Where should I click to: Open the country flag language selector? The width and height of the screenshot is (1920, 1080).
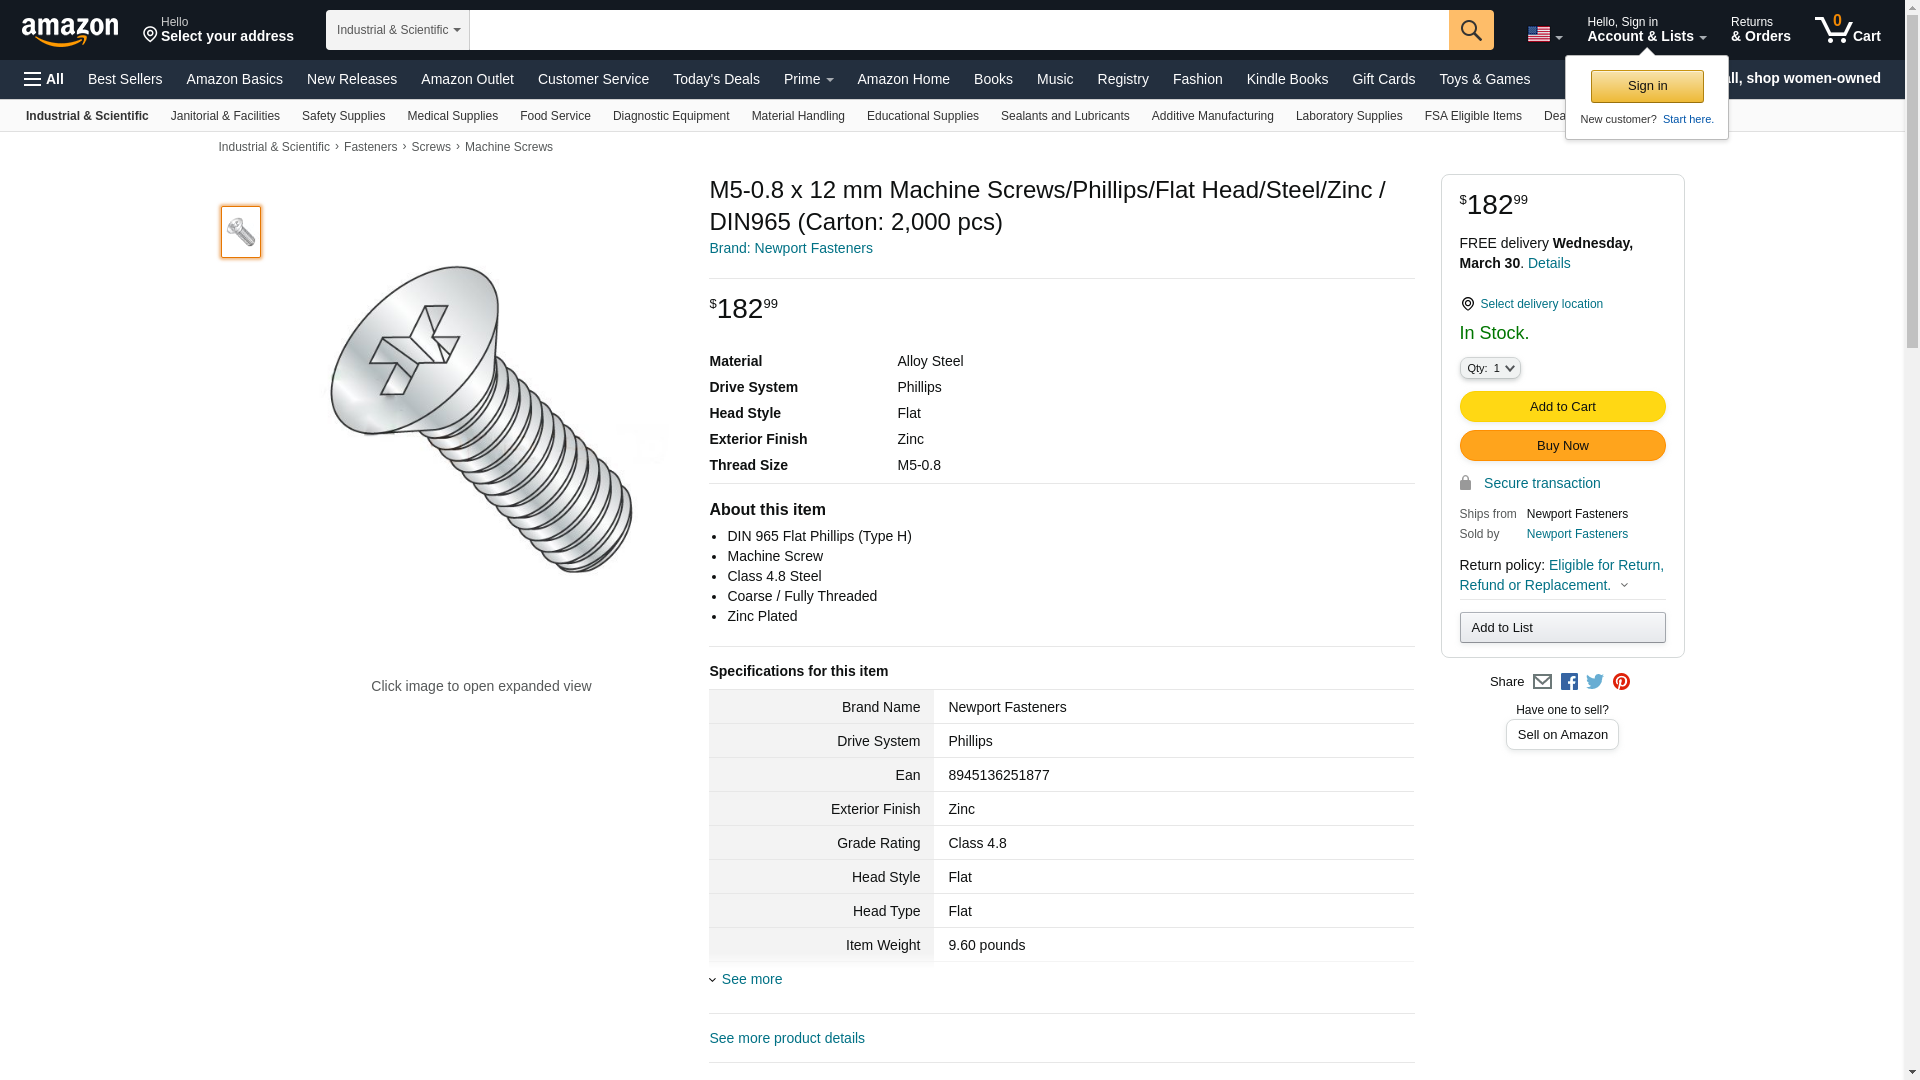pos(1544,35)
